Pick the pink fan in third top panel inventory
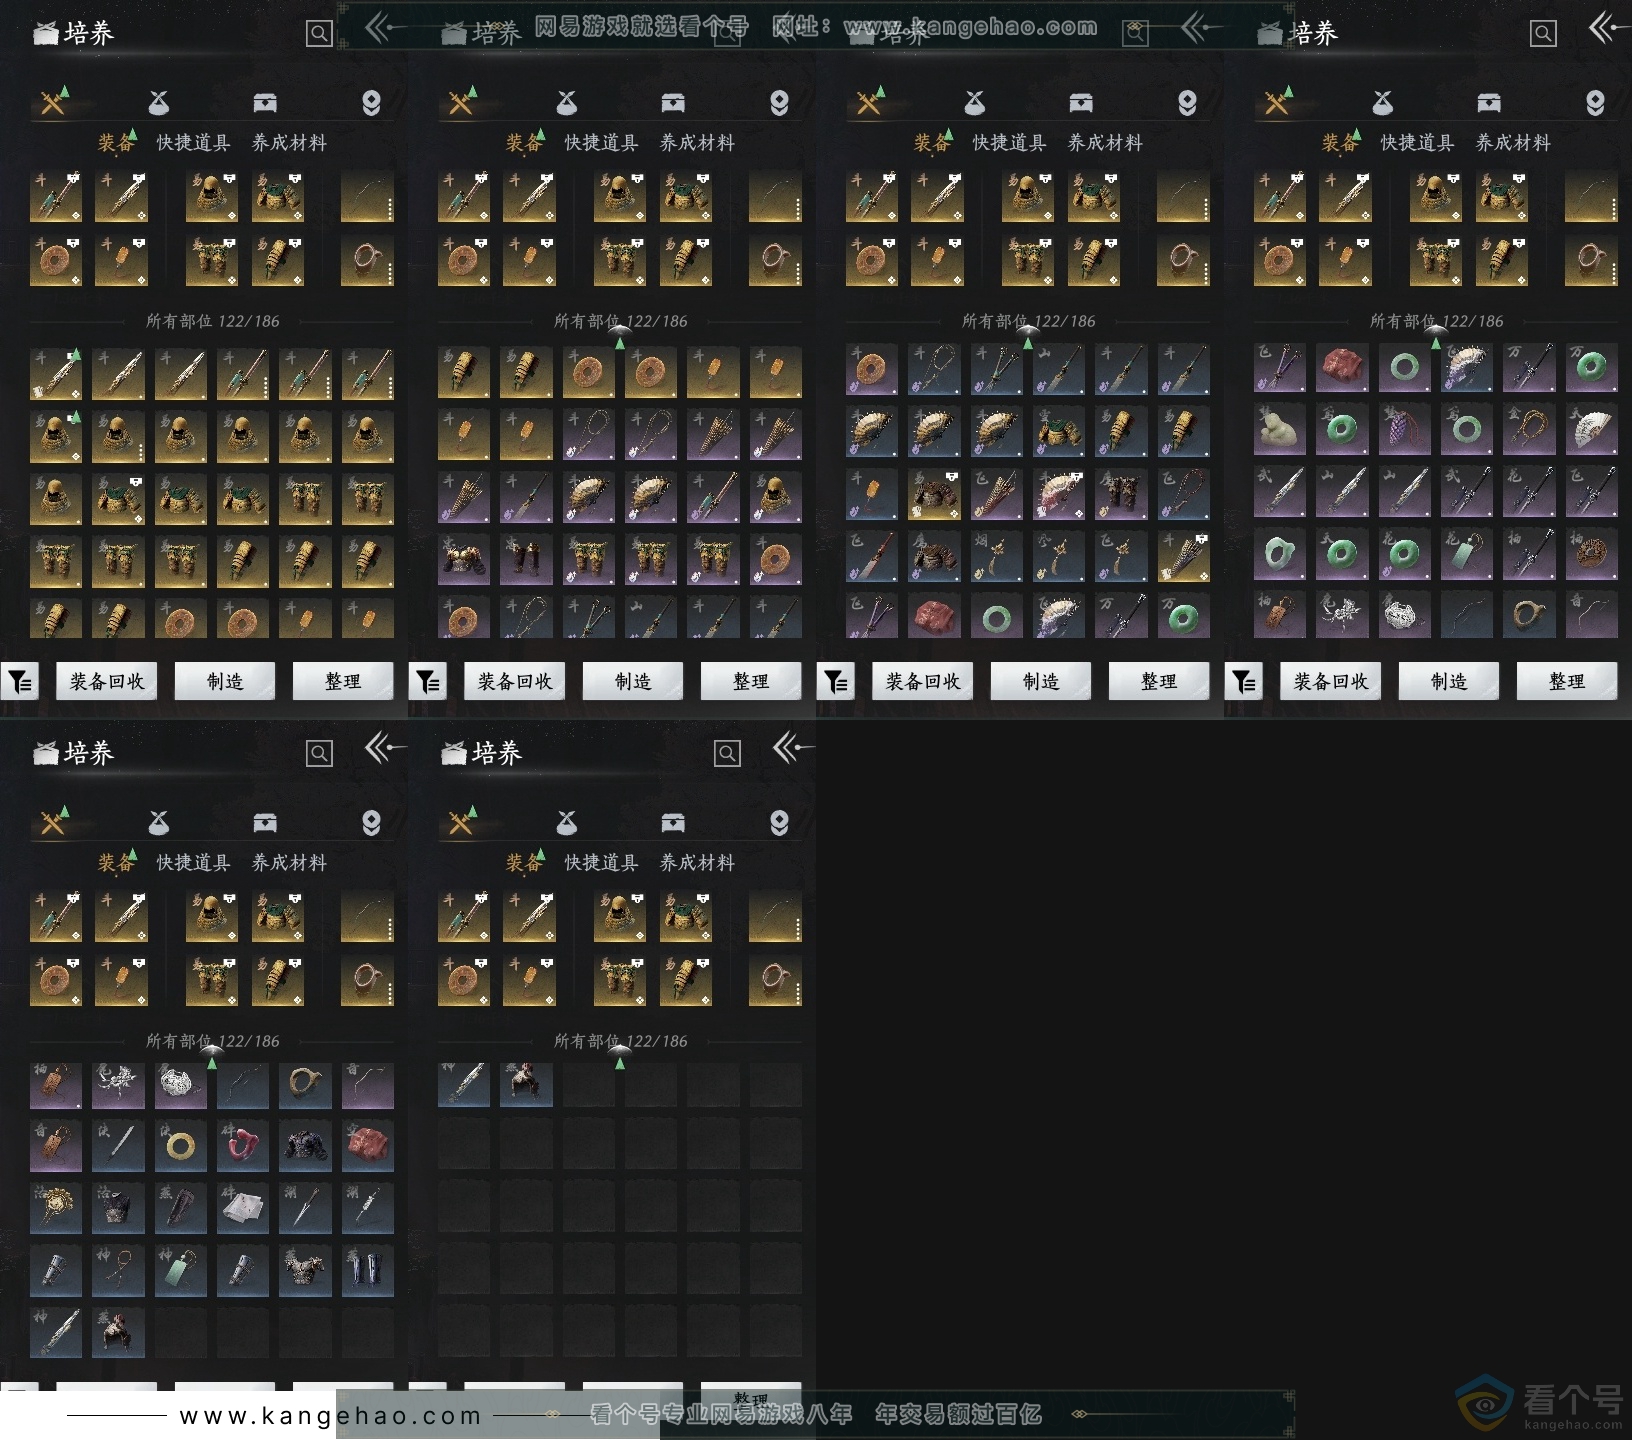 point(1058,494)
